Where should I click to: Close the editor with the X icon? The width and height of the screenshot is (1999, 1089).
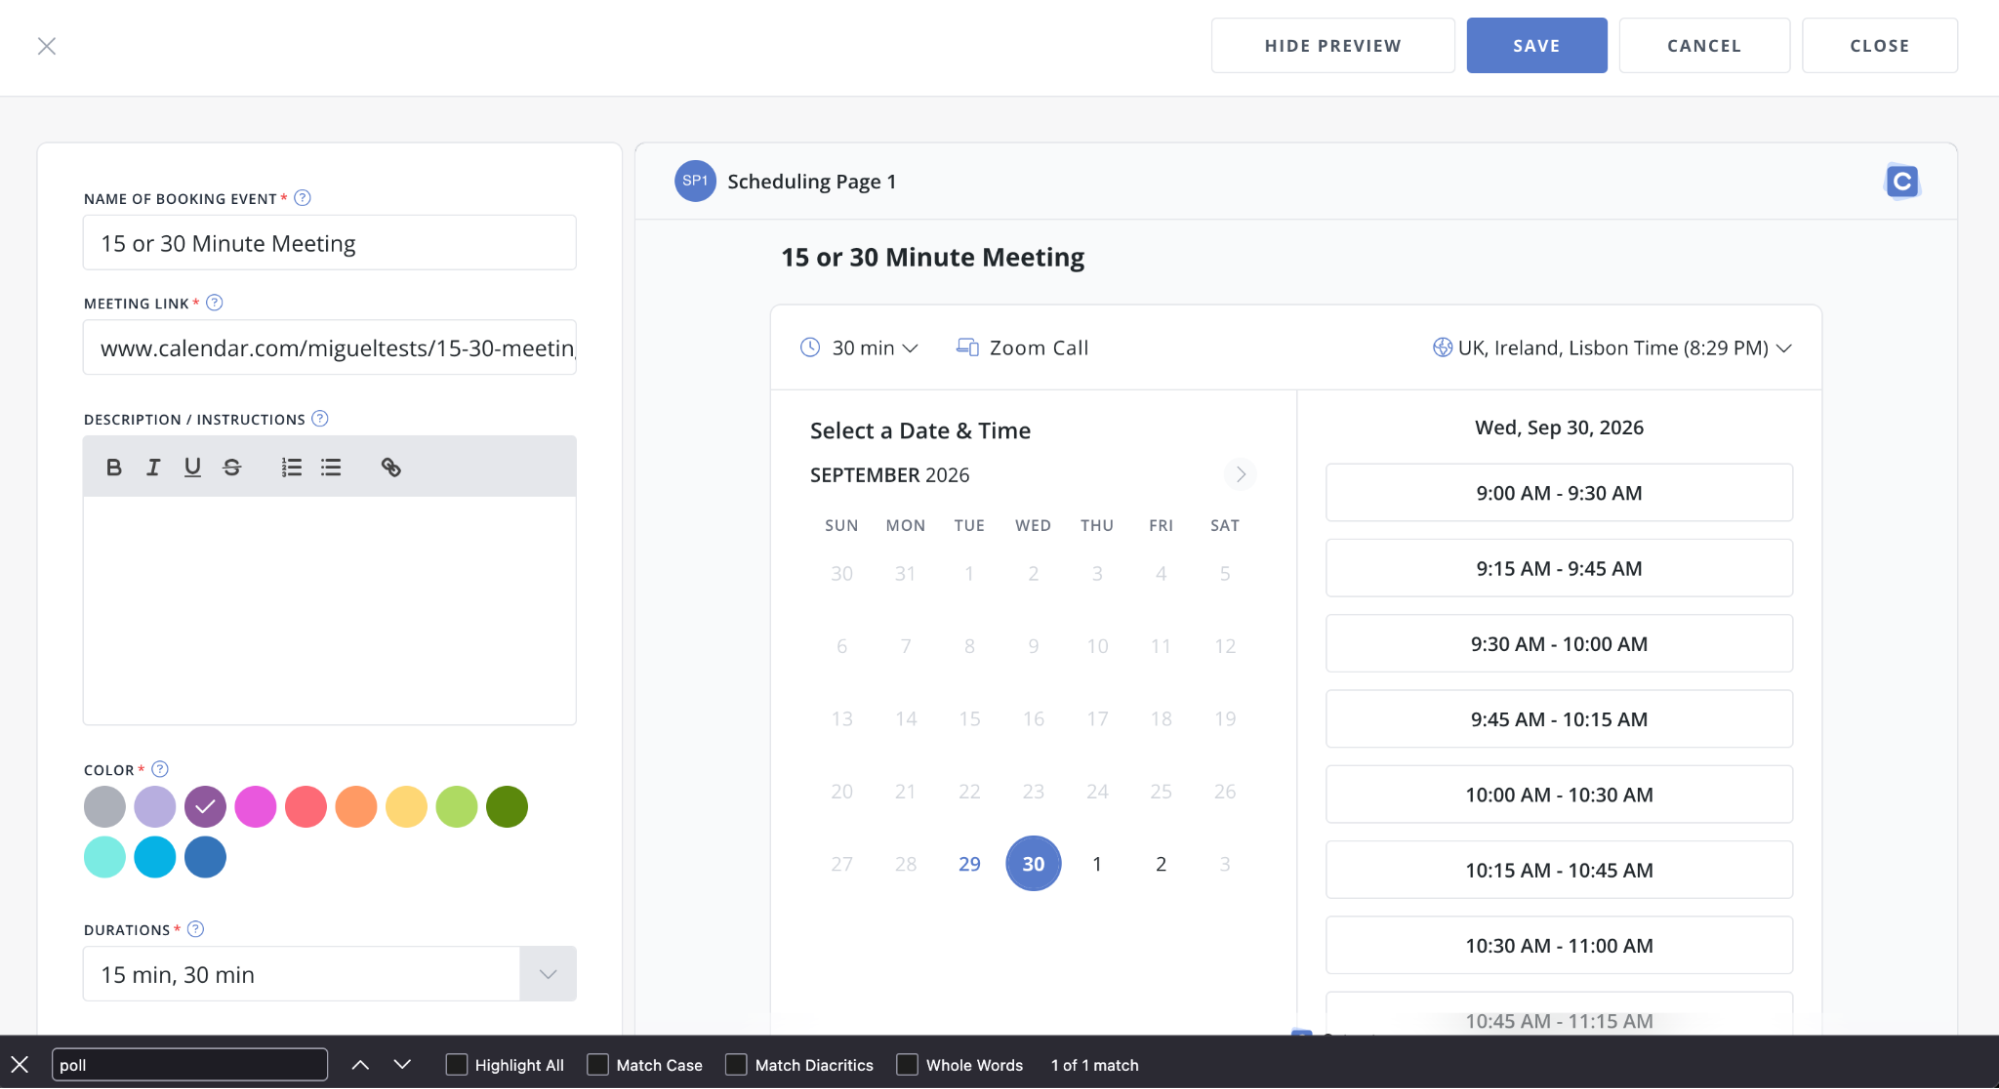click(x=47, y=46)
